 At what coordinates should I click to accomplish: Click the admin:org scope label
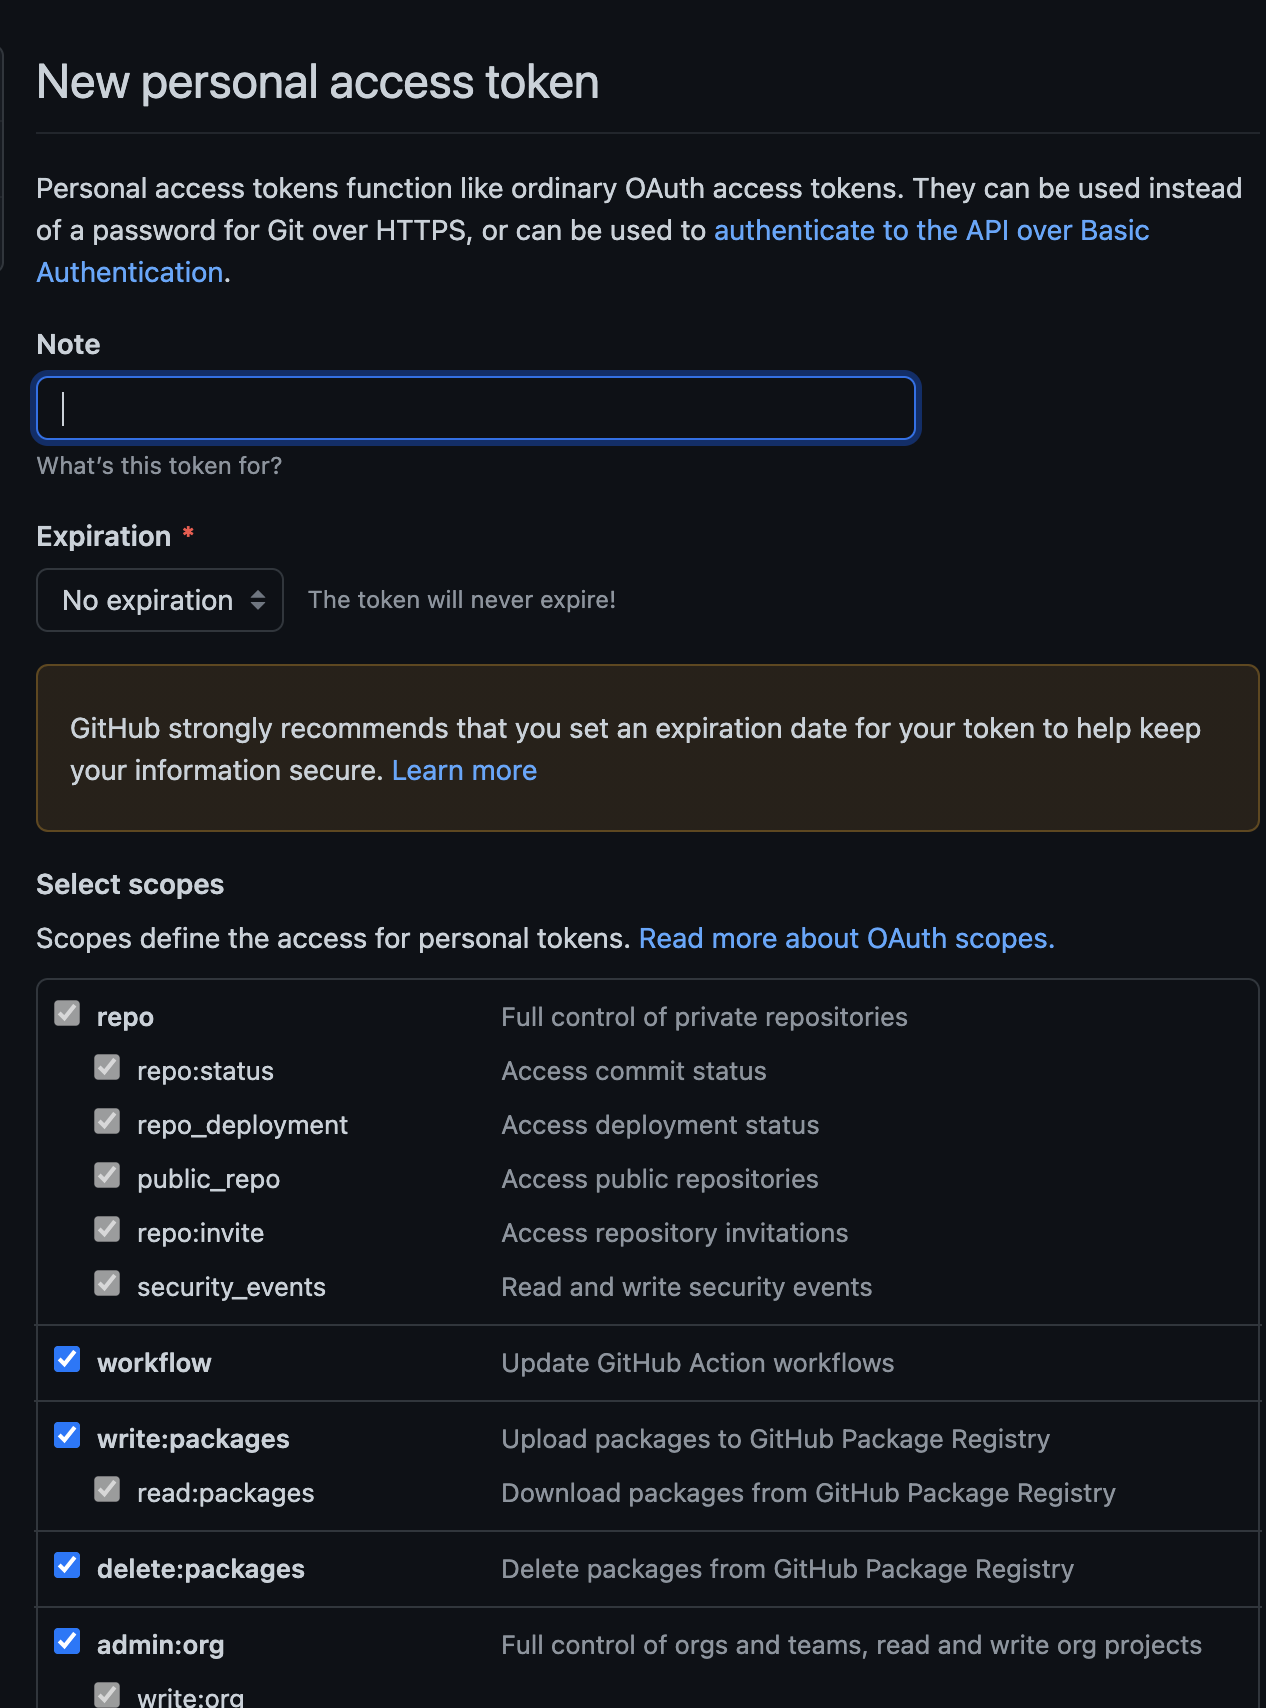click(x=160, y=1645)
